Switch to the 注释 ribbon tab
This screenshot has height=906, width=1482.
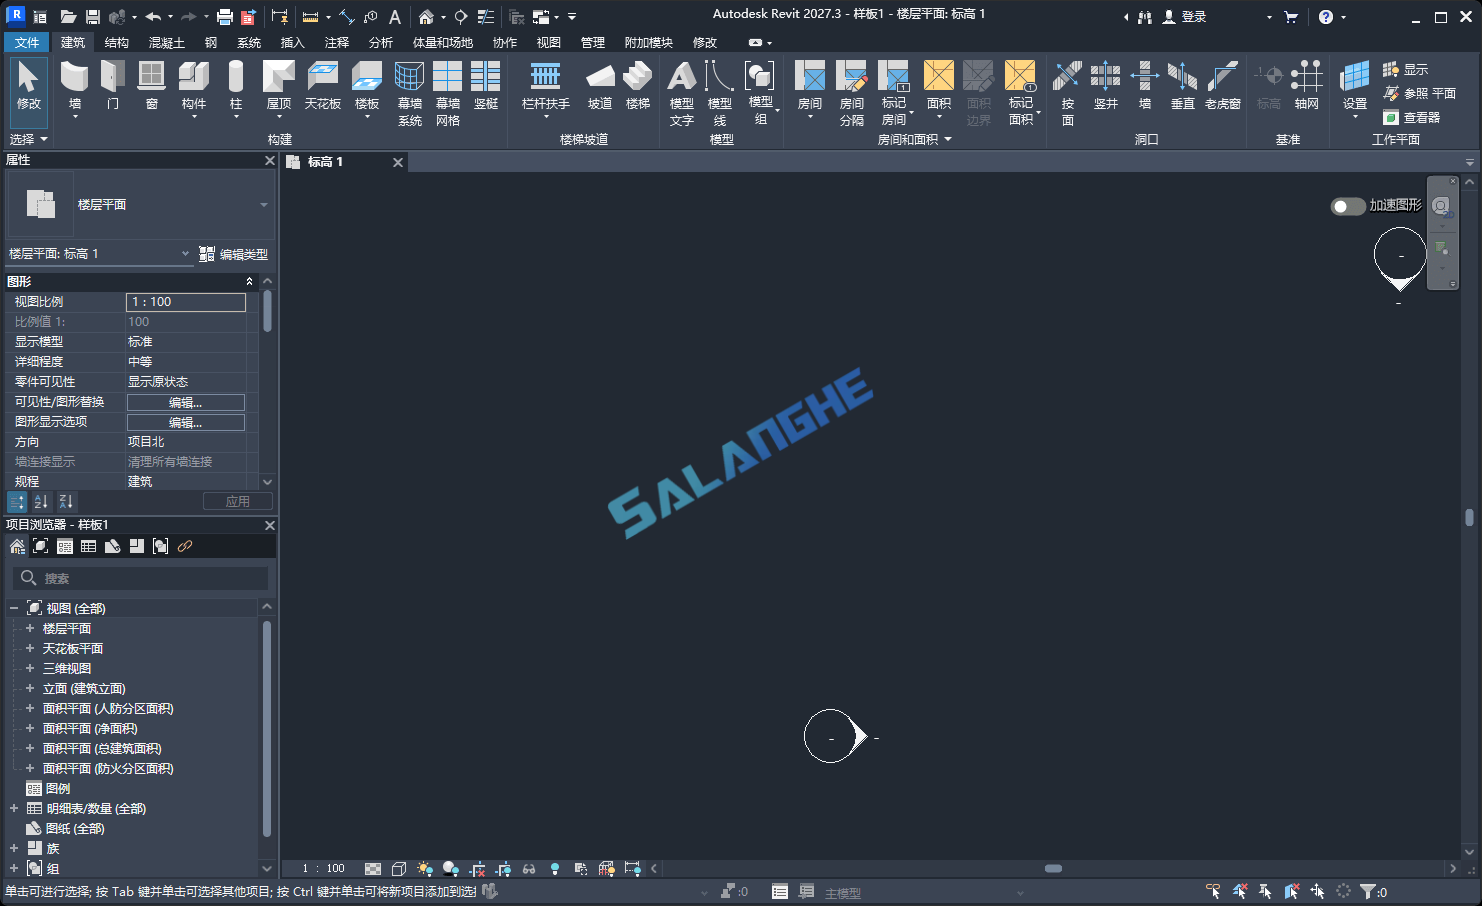click(337, 42)
